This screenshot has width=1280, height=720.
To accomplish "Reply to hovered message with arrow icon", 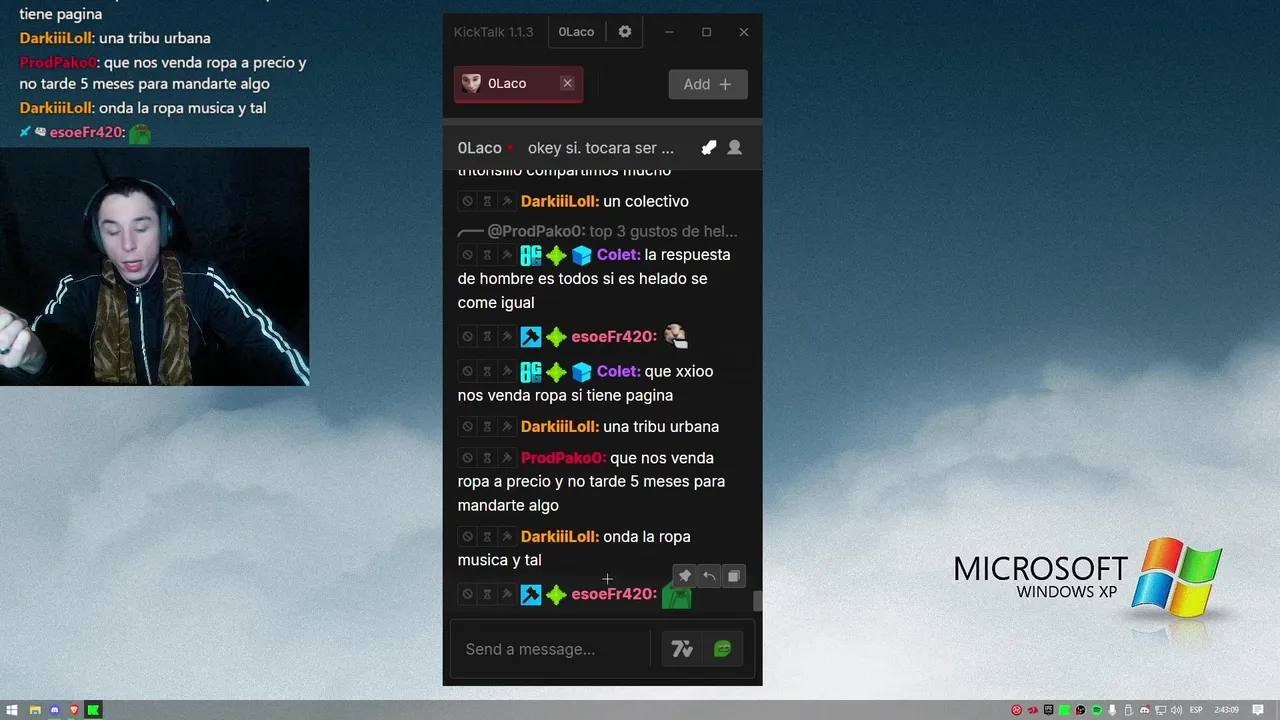I will 709,576.
